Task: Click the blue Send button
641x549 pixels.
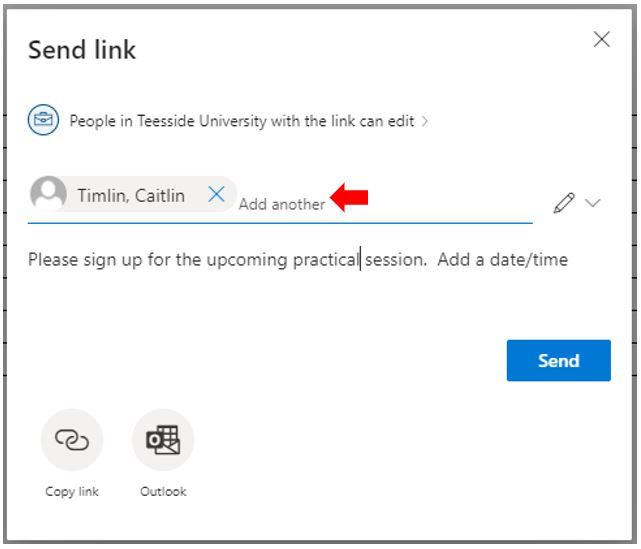Action: click(x=558, y=361)
